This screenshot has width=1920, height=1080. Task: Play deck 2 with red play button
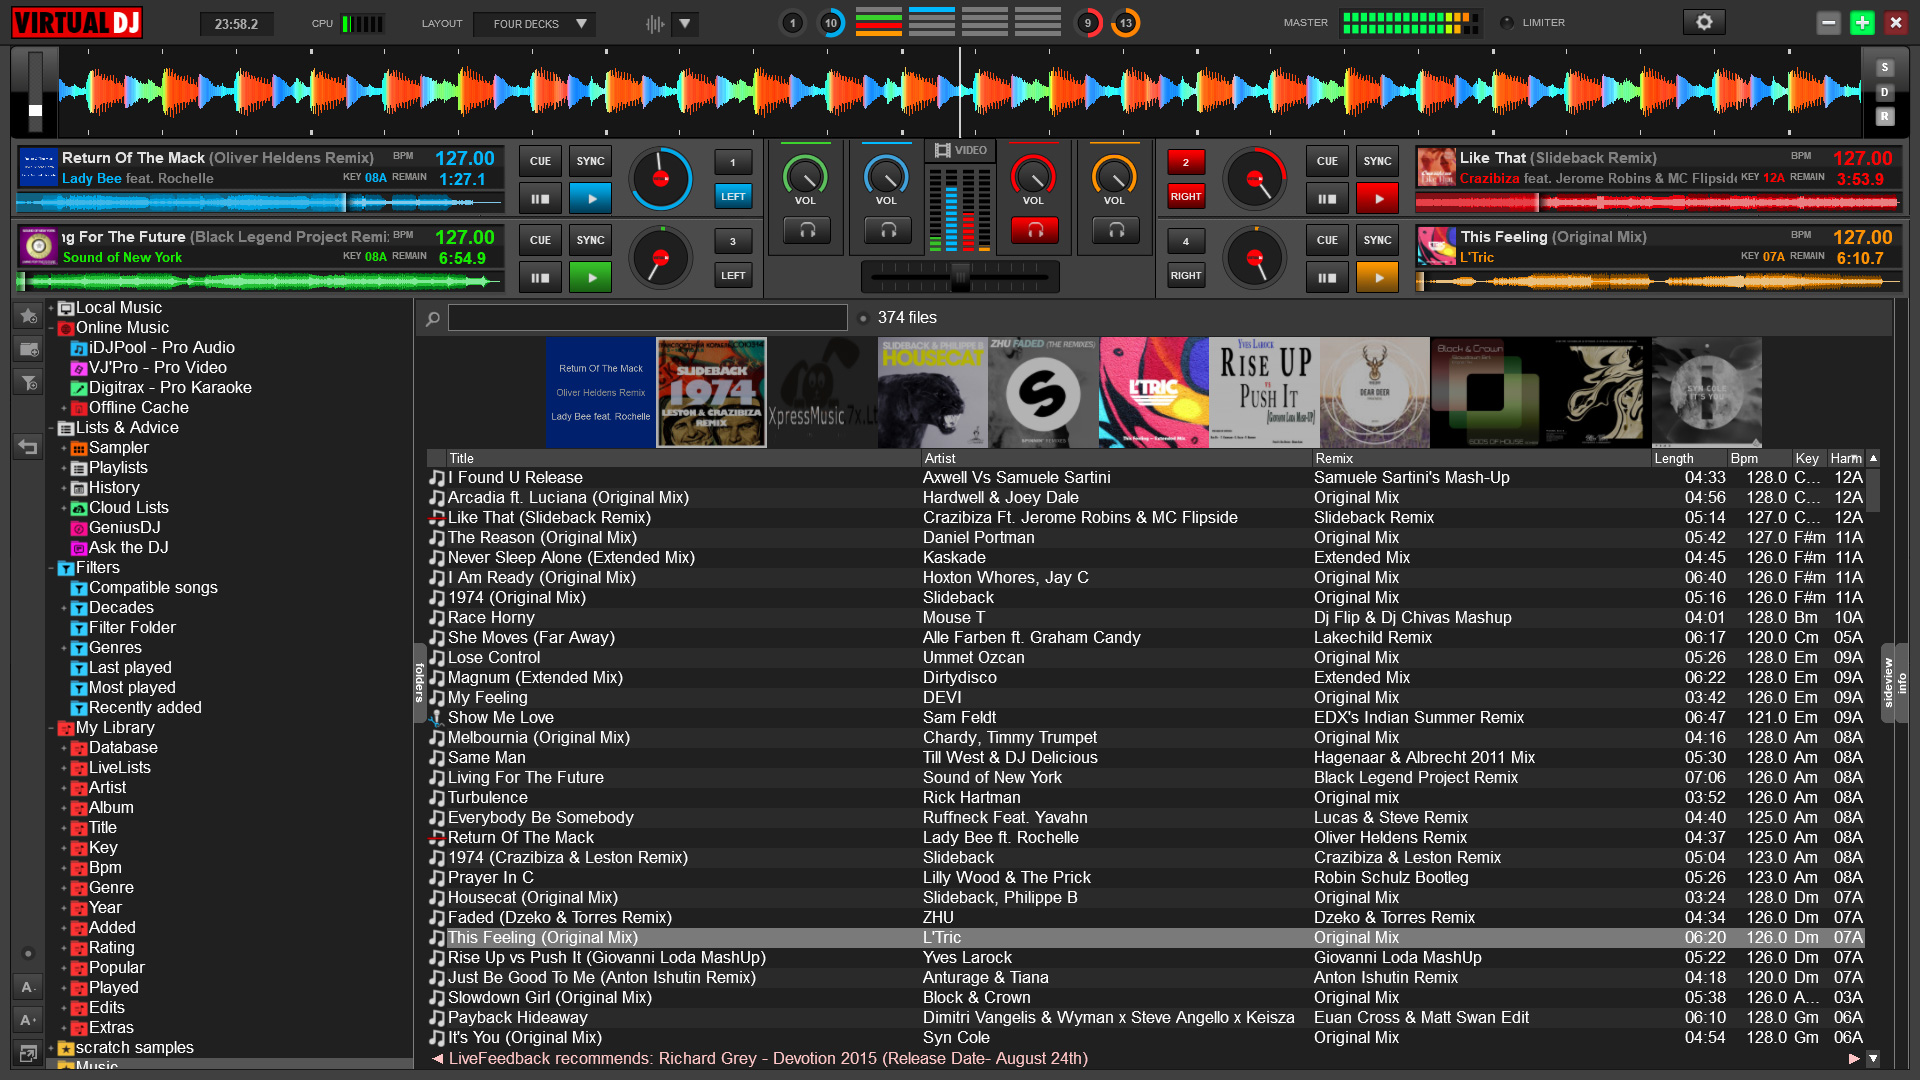tap(1378, 198)
